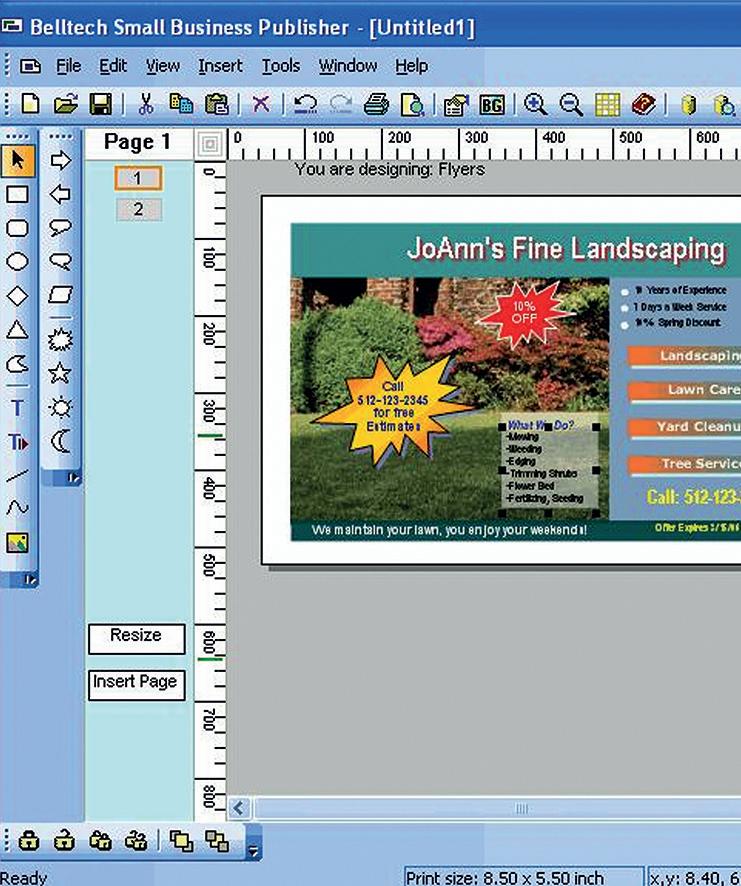Viewport: 741px width, 886px height.
Task: Click the Insert Page button
Action: pos(136,685)
